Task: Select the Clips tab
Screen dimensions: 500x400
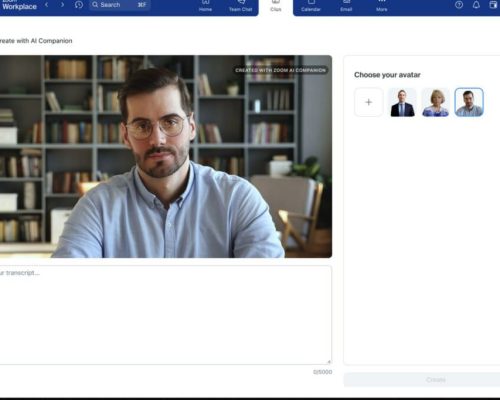Action: 276,6
